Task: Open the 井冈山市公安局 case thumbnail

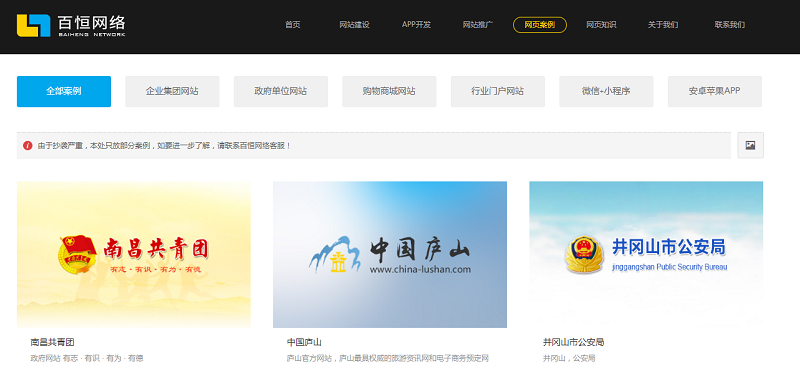Action: tap(646, 254)
